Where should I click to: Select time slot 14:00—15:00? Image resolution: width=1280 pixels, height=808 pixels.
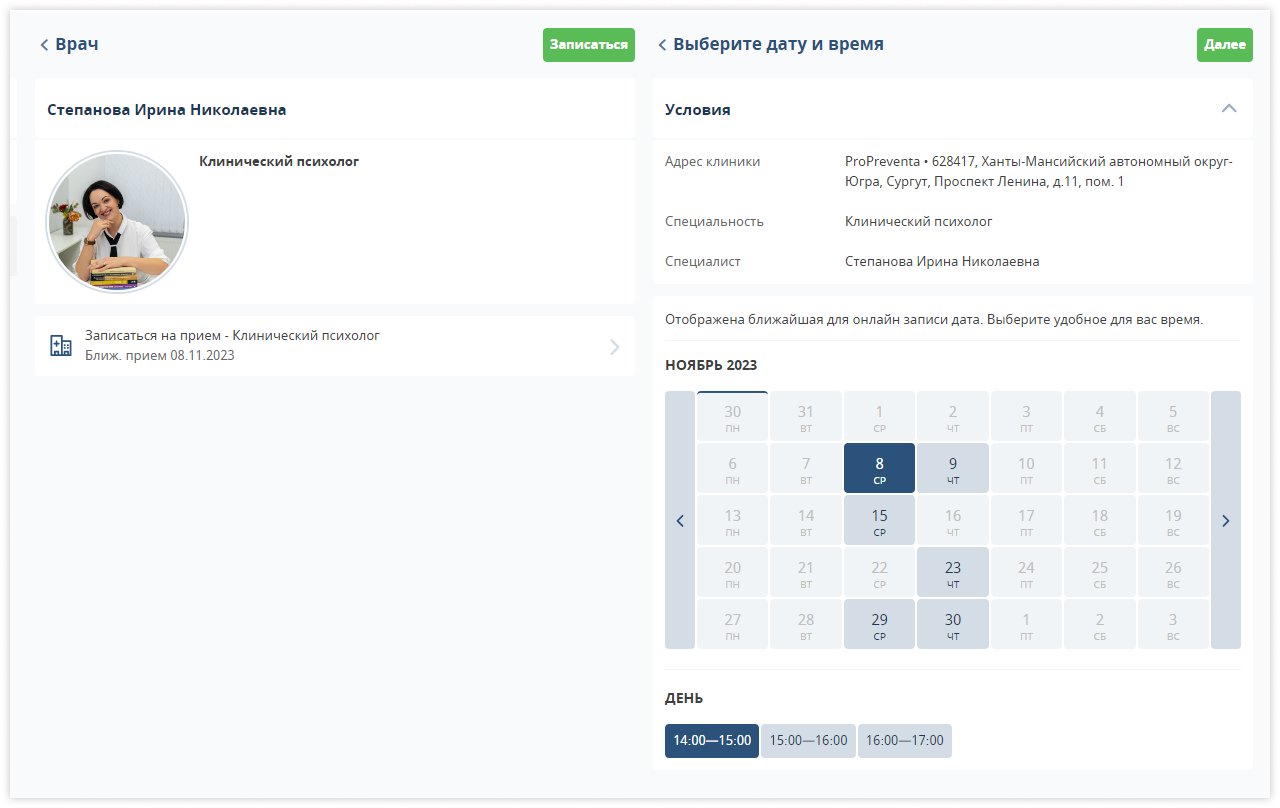712,741
